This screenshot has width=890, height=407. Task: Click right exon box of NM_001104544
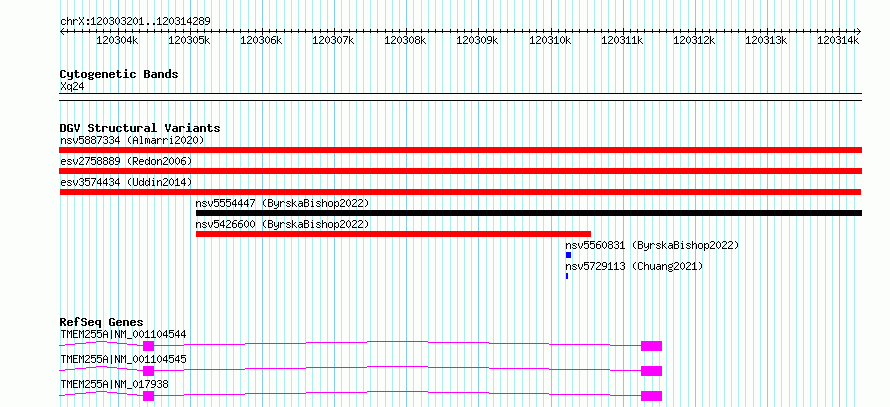coord(652,346)
